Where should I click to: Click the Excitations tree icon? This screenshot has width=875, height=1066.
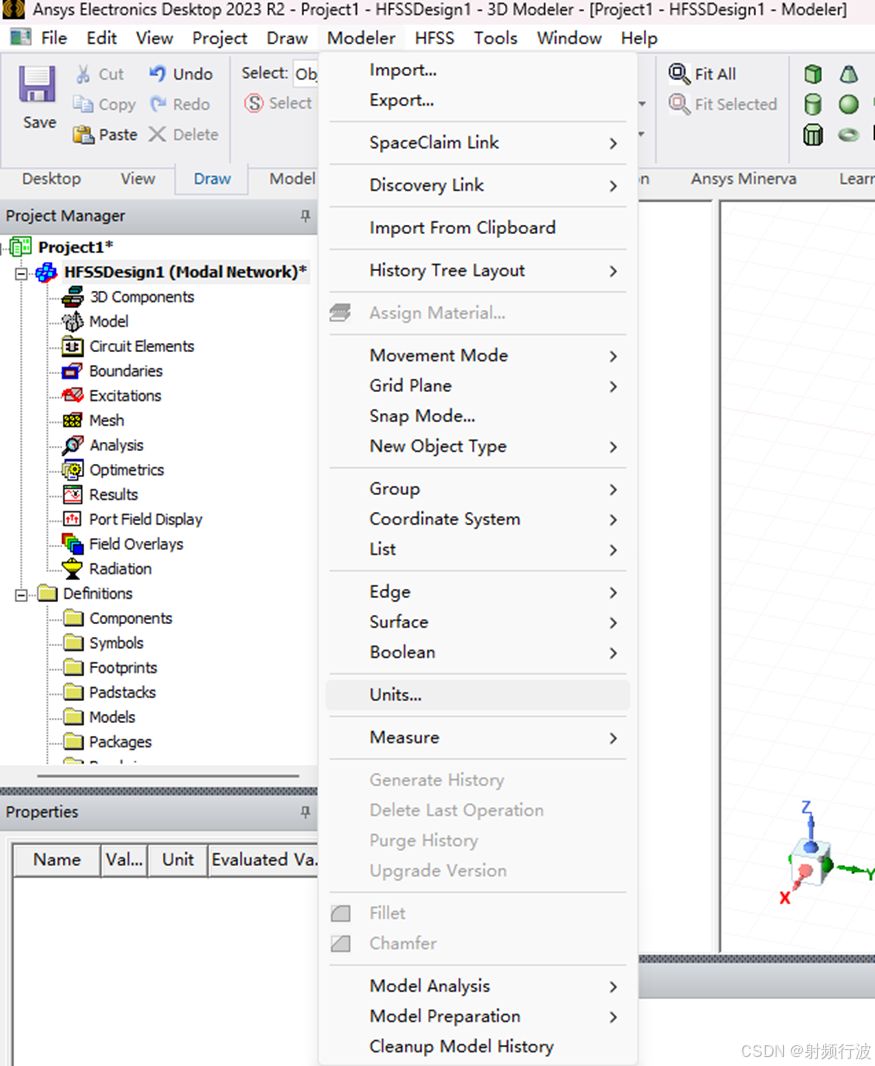coord(72,396)
